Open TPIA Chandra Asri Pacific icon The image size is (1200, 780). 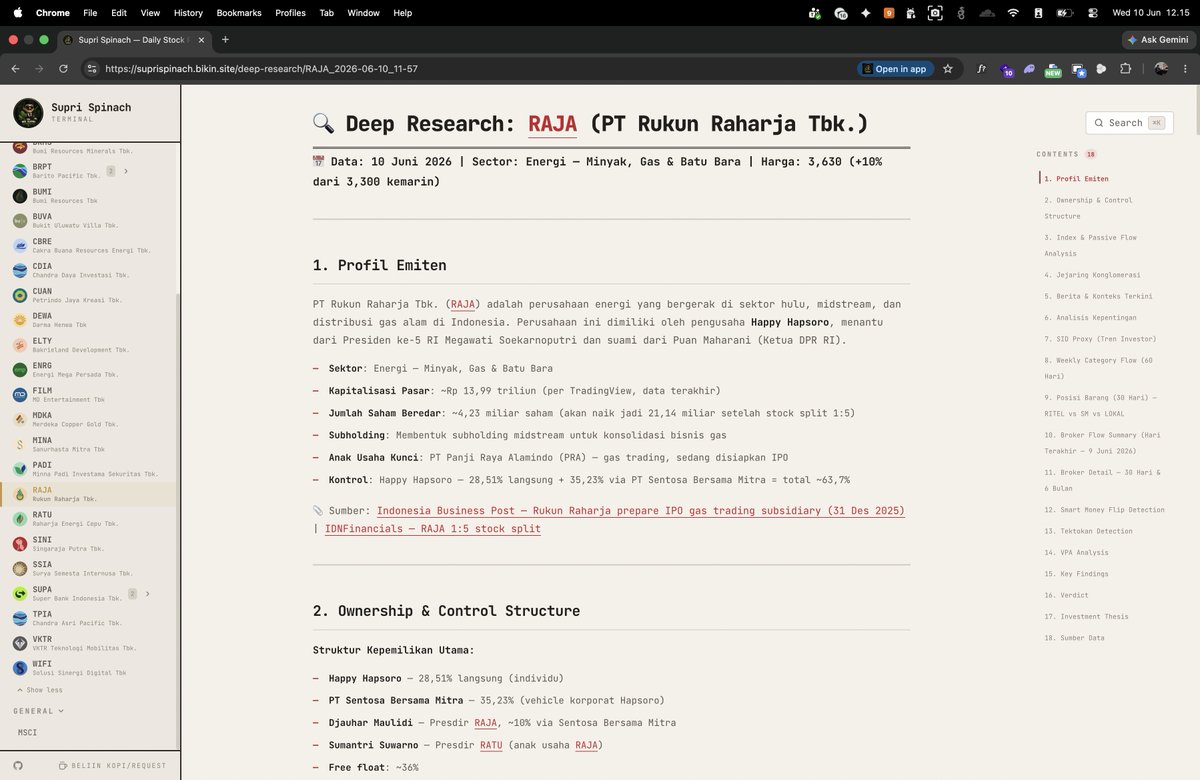(x=20, y=618)
